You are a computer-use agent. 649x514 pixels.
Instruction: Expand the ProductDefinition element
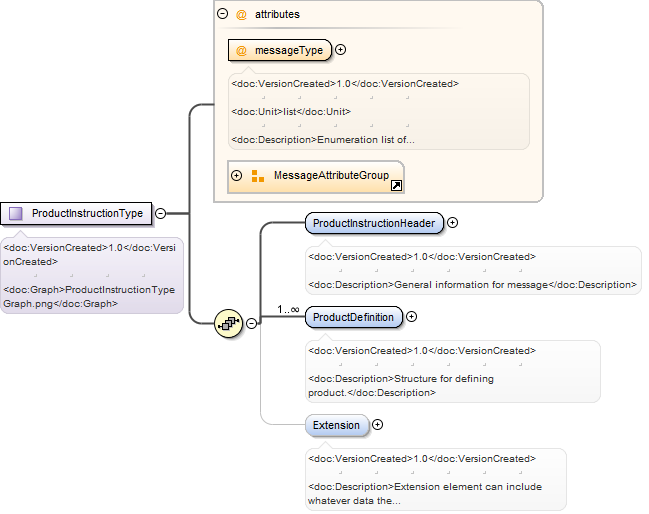pos(411,317)
